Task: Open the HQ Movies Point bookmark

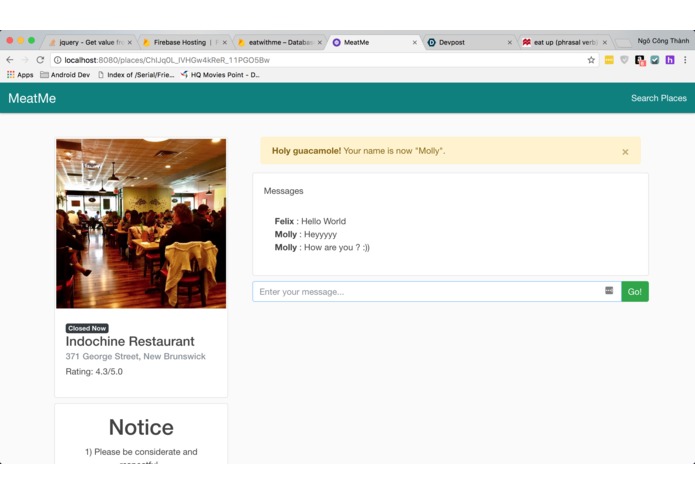Action: point(220,75)
